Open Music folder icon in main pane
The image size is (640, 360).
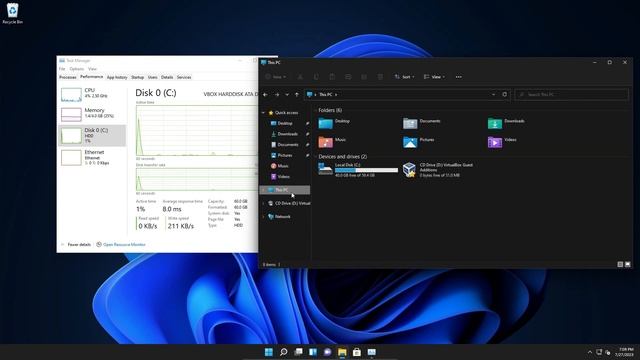[x=325, y=142]
